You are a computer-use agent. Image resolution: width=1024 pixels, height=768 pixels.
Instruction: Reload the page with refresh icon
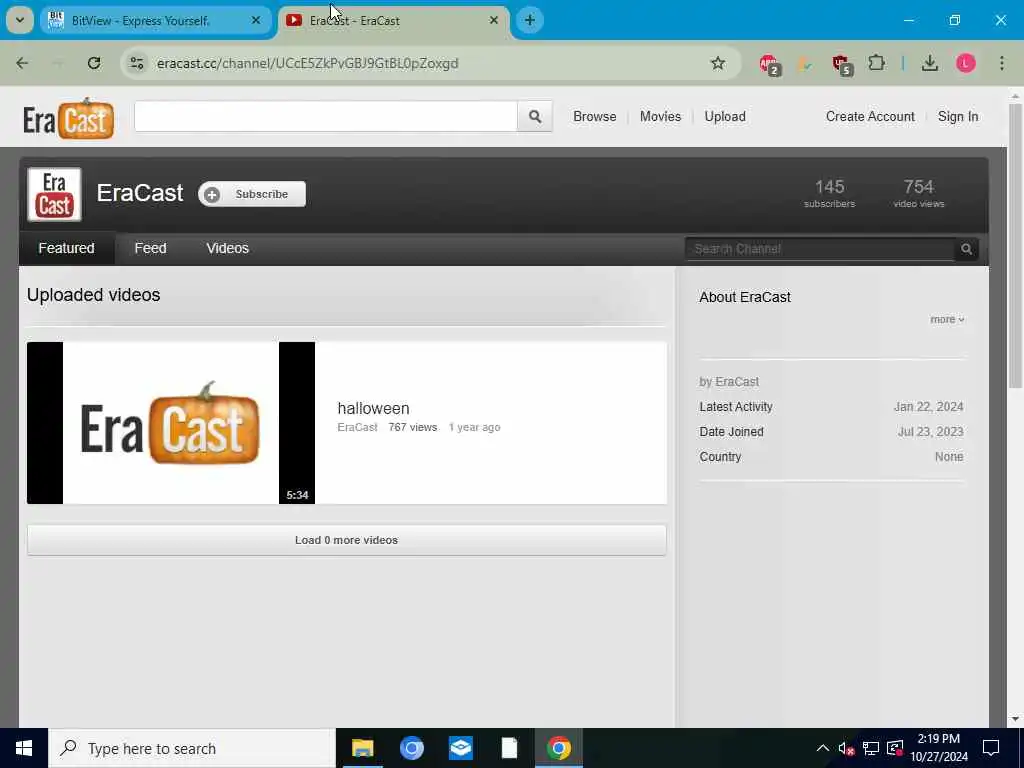pos(94,63)
